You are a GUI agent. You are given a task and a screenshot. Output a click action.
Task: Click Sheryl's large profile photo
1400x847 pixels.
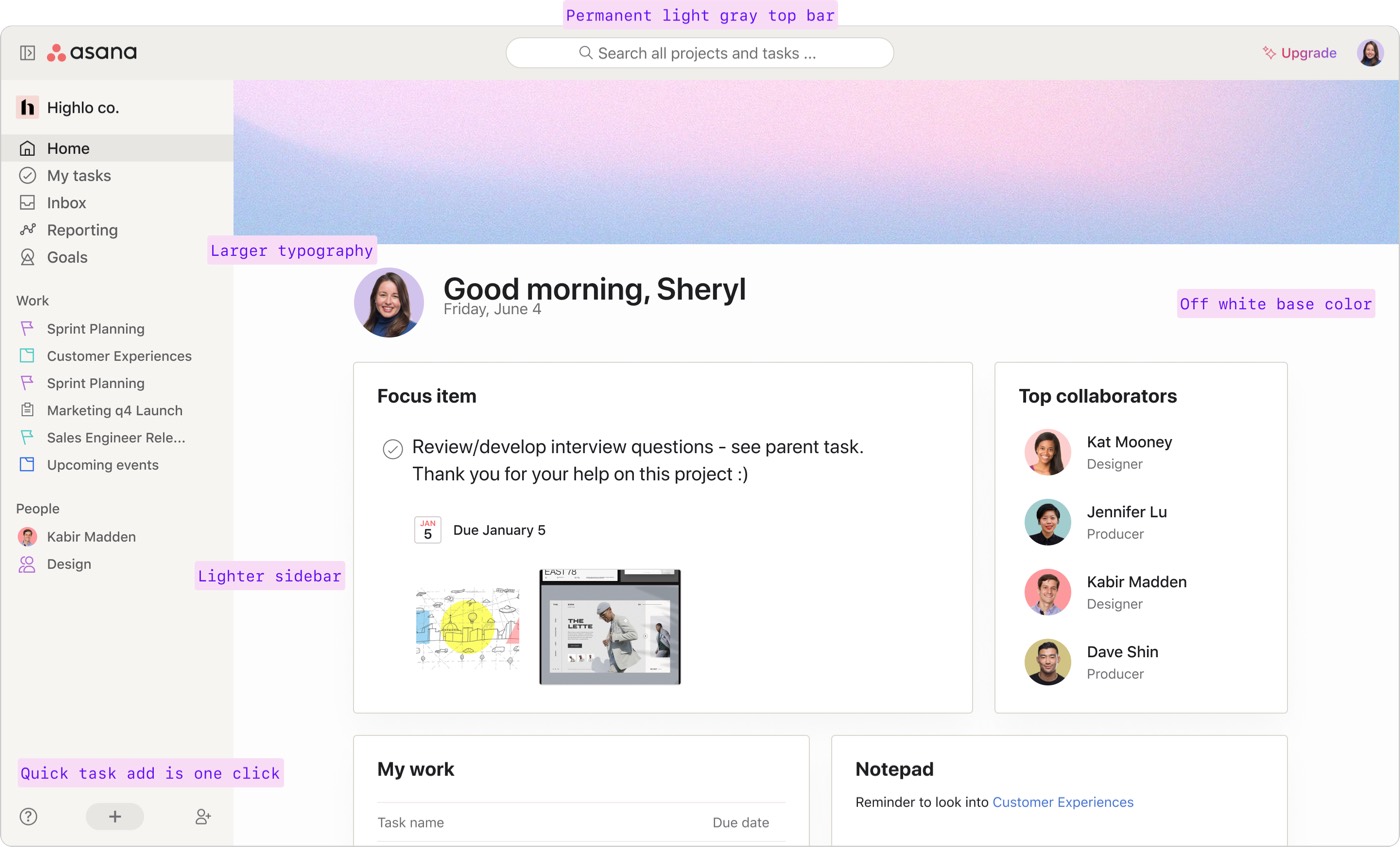[389, 302]
